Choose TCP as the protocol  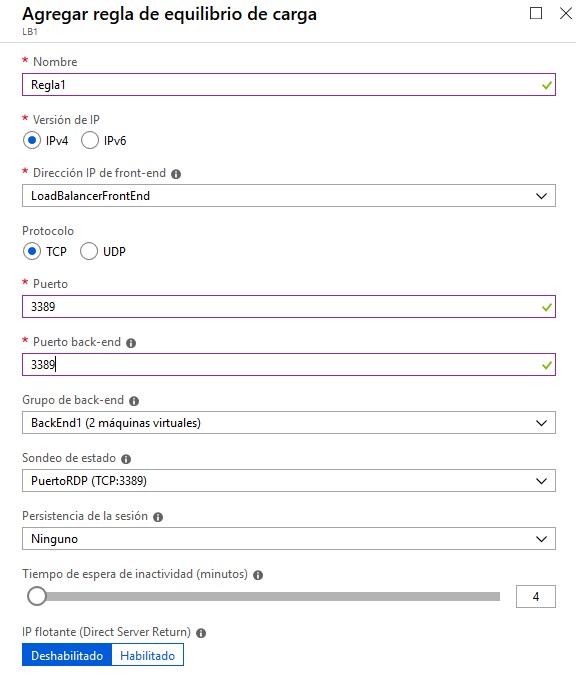point(32,251)
